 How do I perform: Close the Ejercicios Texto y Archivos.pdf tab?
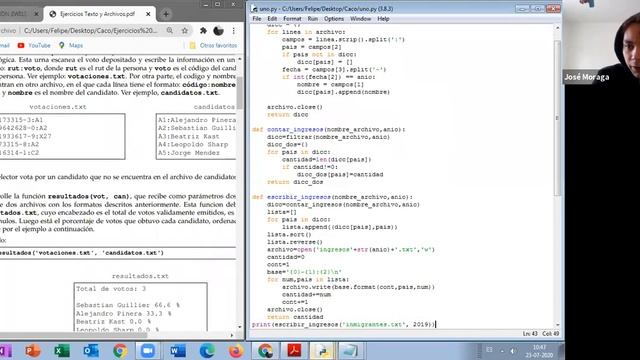[x=148, y=14]
